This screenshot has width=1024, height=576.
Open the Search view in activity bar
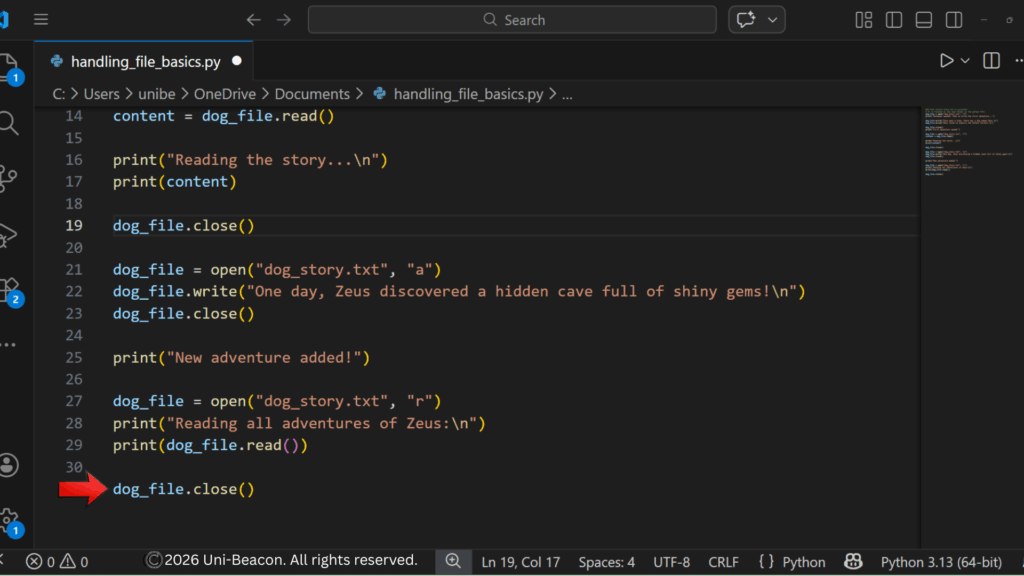click(8, 123)
